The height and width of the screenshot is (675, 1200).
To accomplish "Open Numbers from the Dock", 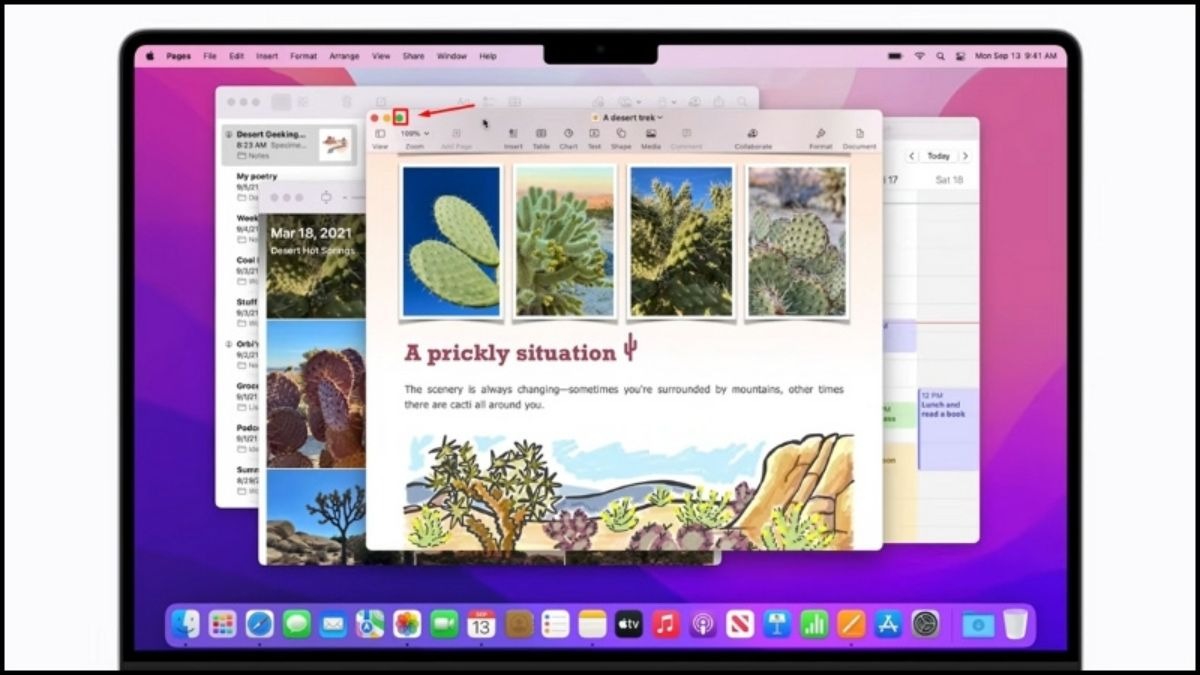I will (814, 624).
